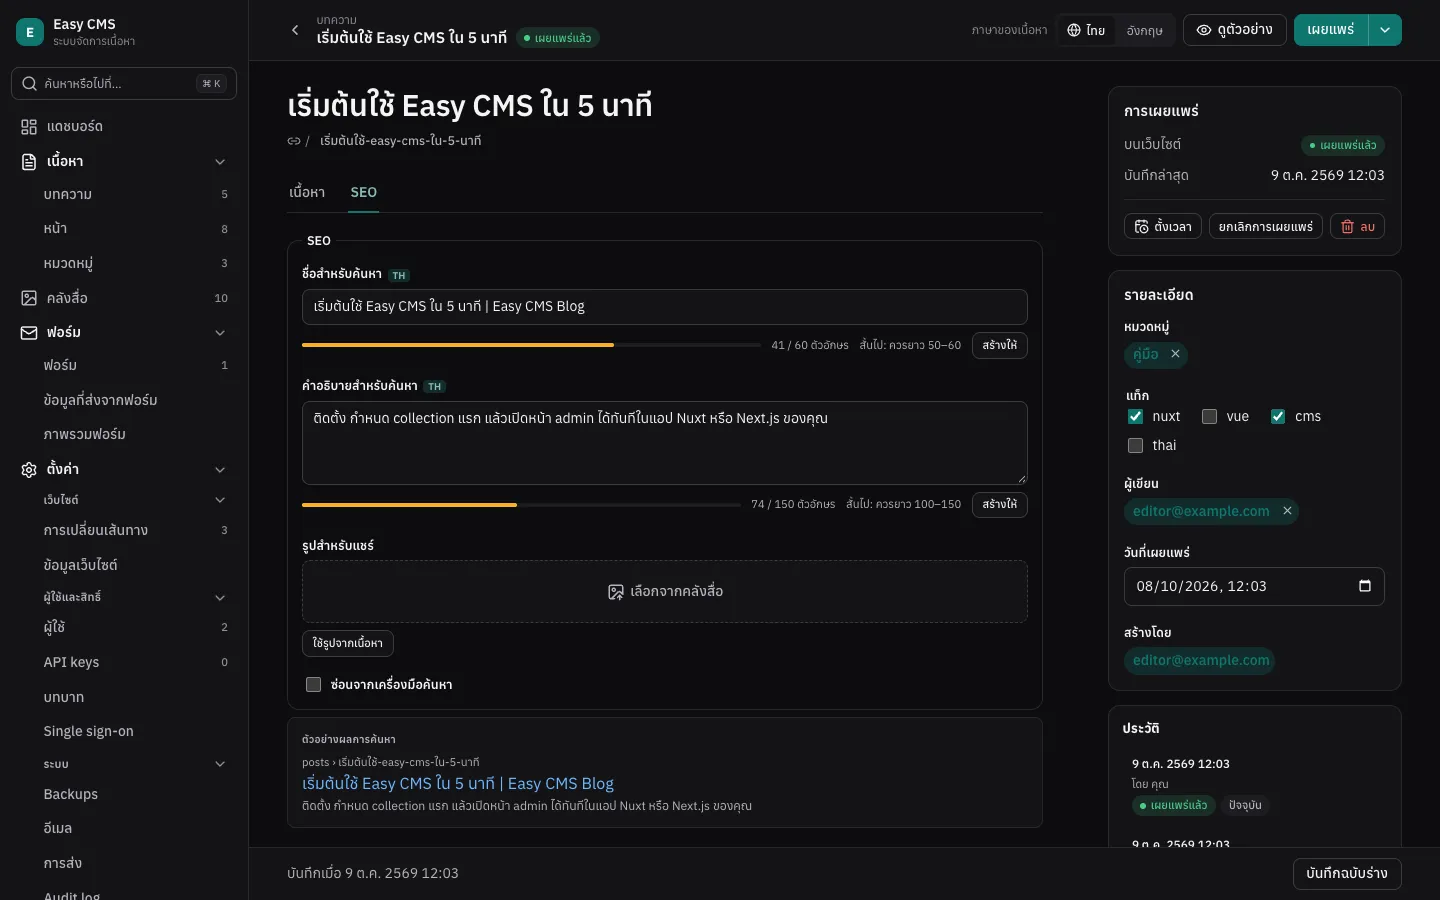Click the envelope icon beside ฟอร์ม section

(29, 333)
